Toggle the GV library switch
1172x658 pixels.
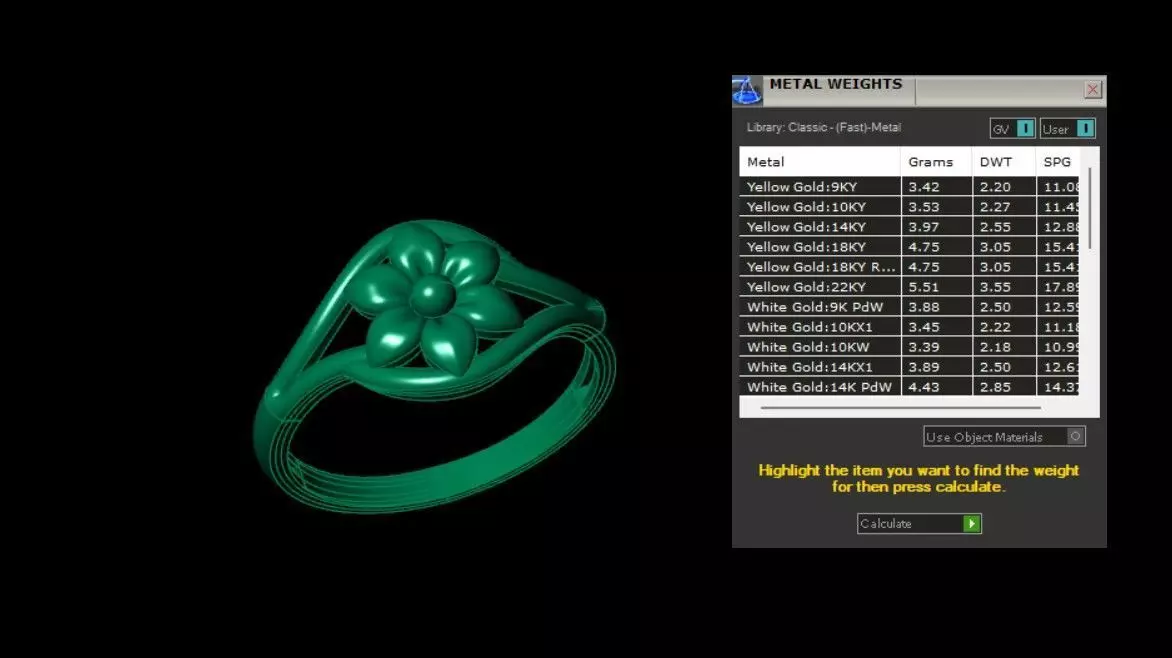click(x=1013, y=129)
